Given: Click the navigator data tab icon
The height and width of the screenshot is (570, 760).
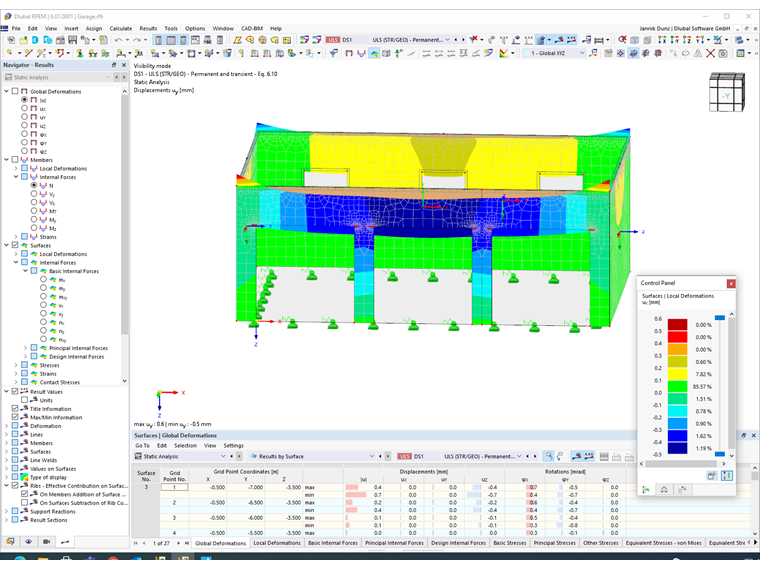Looking at the screenshot, I should click(10, 541).
